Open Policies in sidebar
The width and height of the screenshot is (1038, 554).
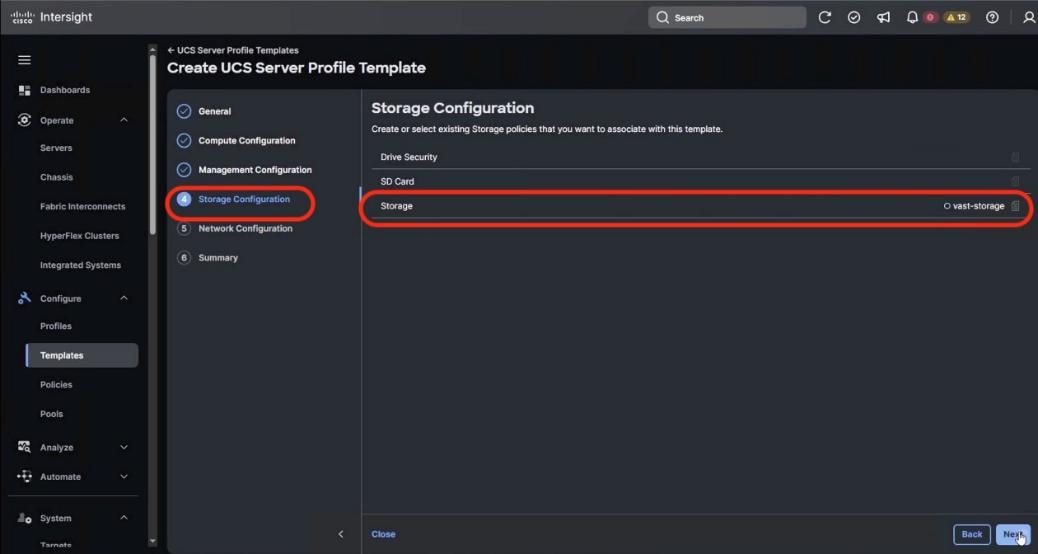[x=56, y=385]
